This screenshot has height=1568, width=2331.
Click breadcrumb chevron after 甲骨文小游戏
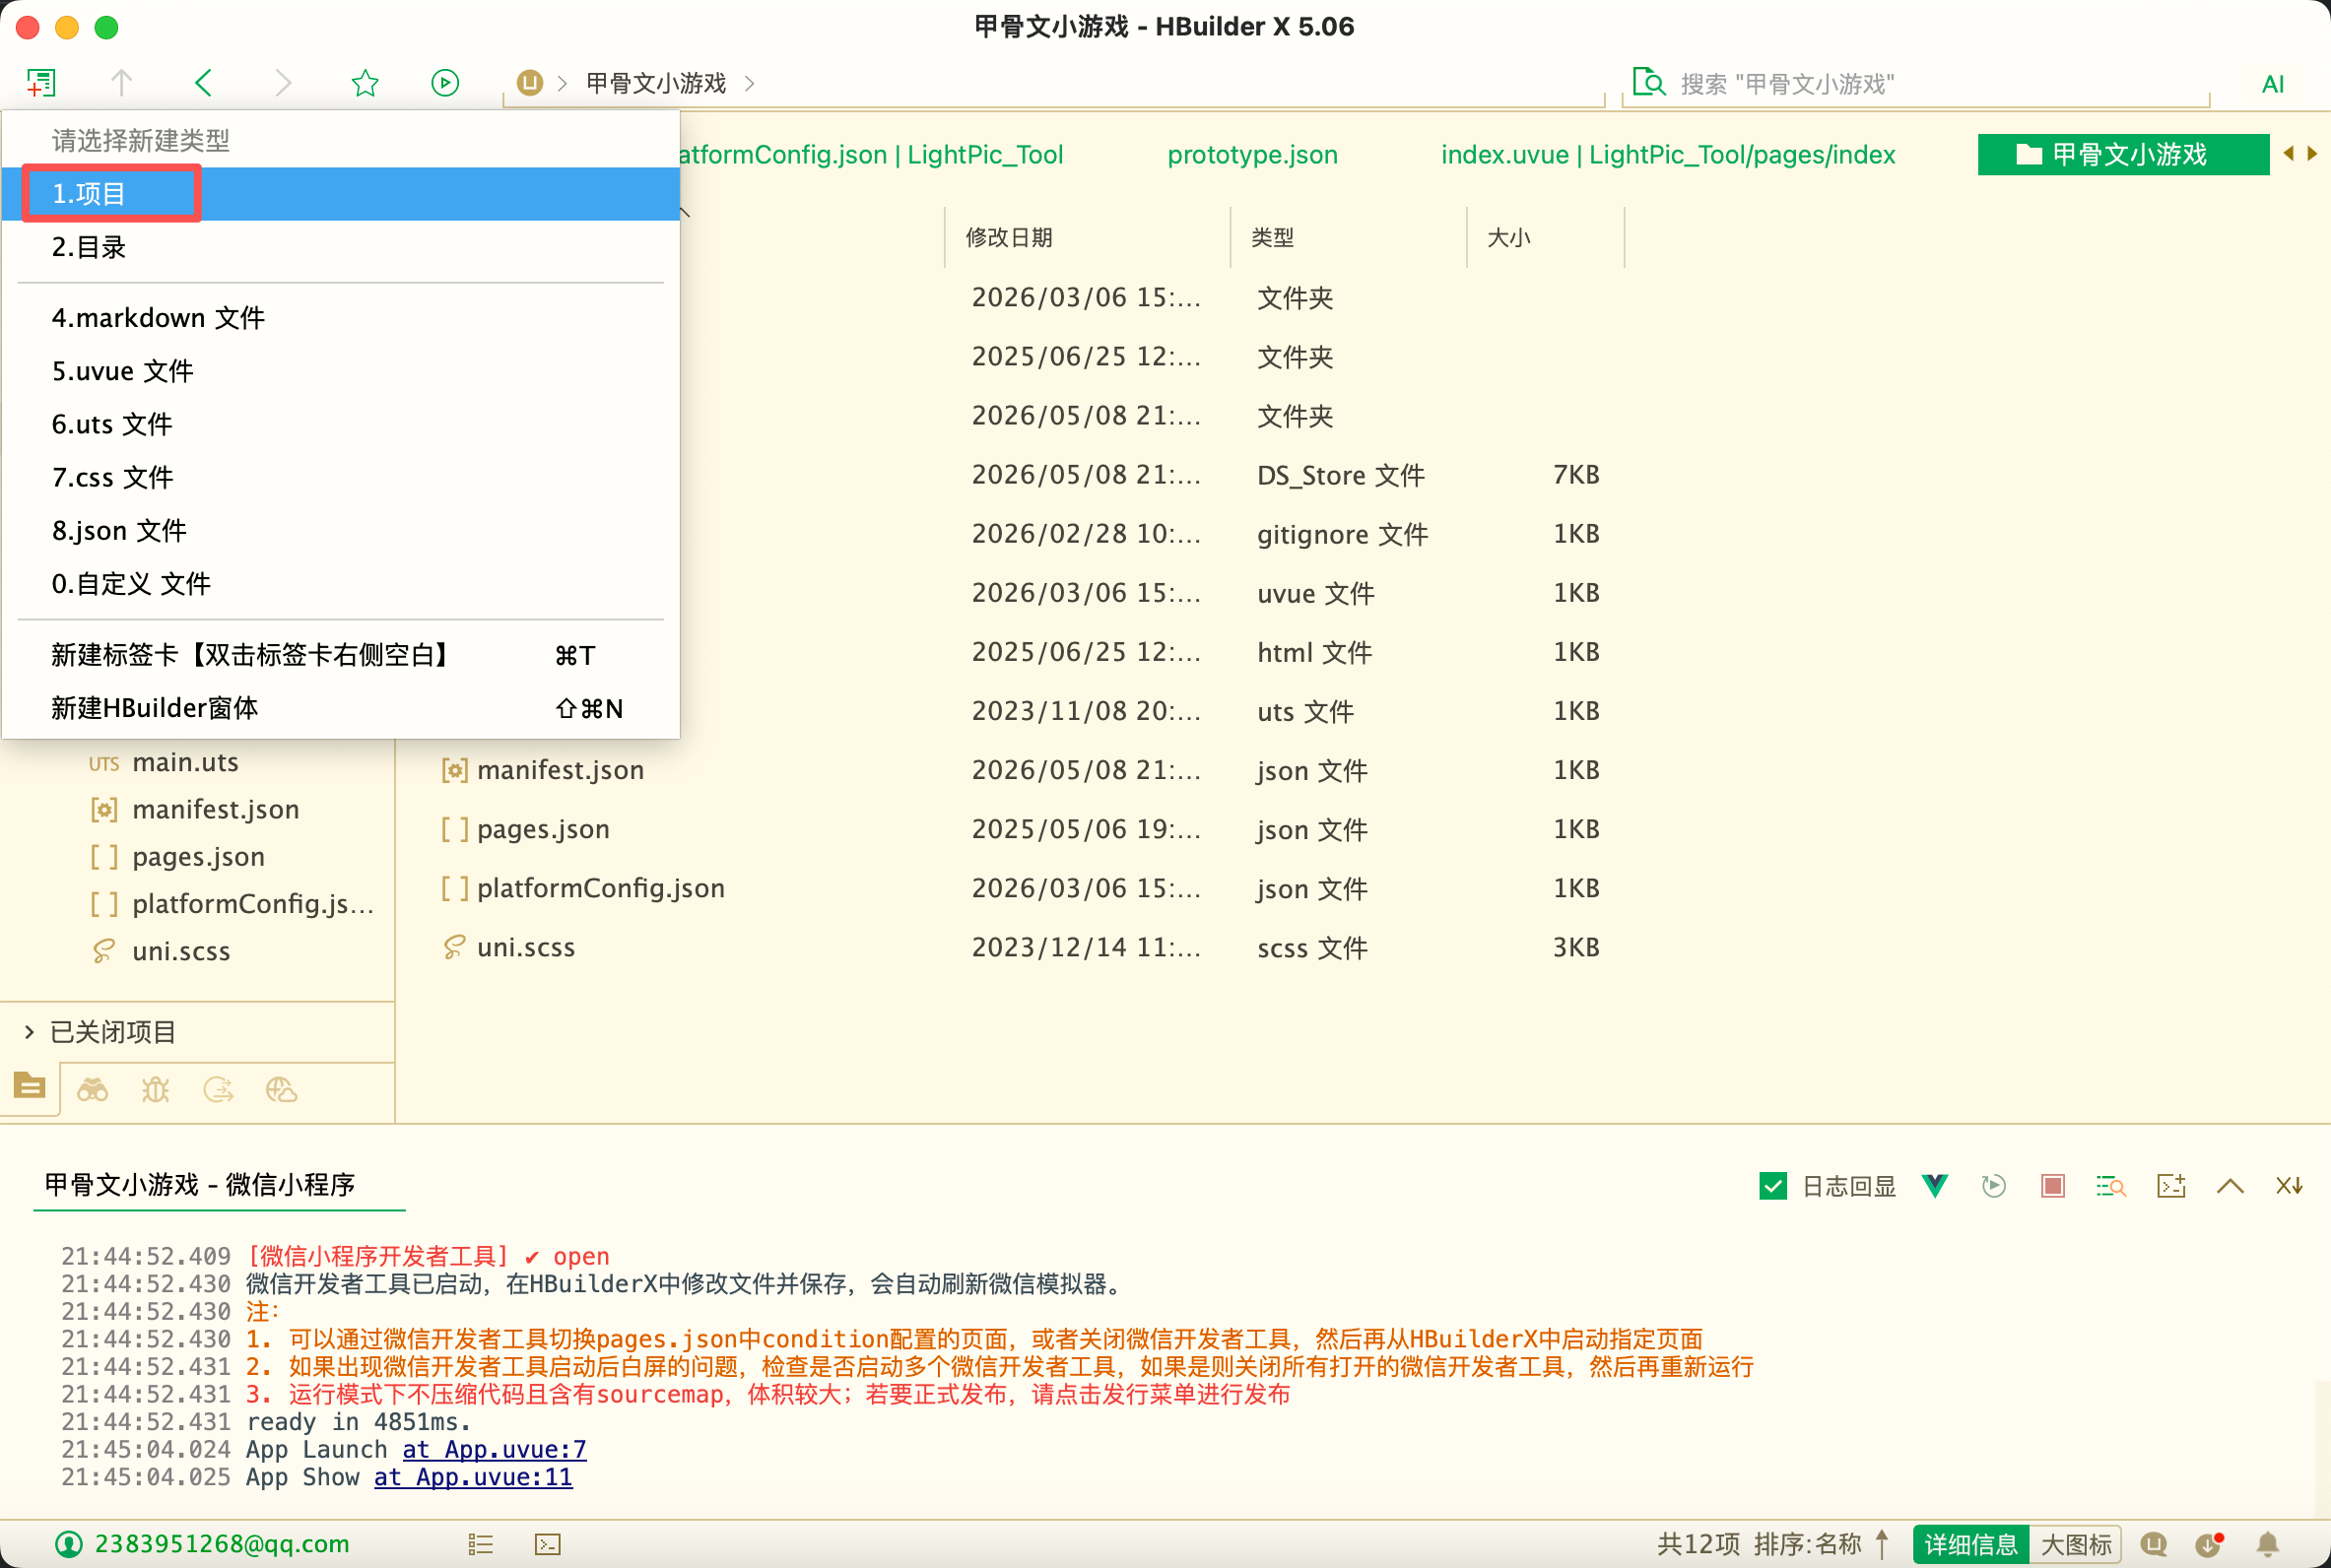click(750, 83)
